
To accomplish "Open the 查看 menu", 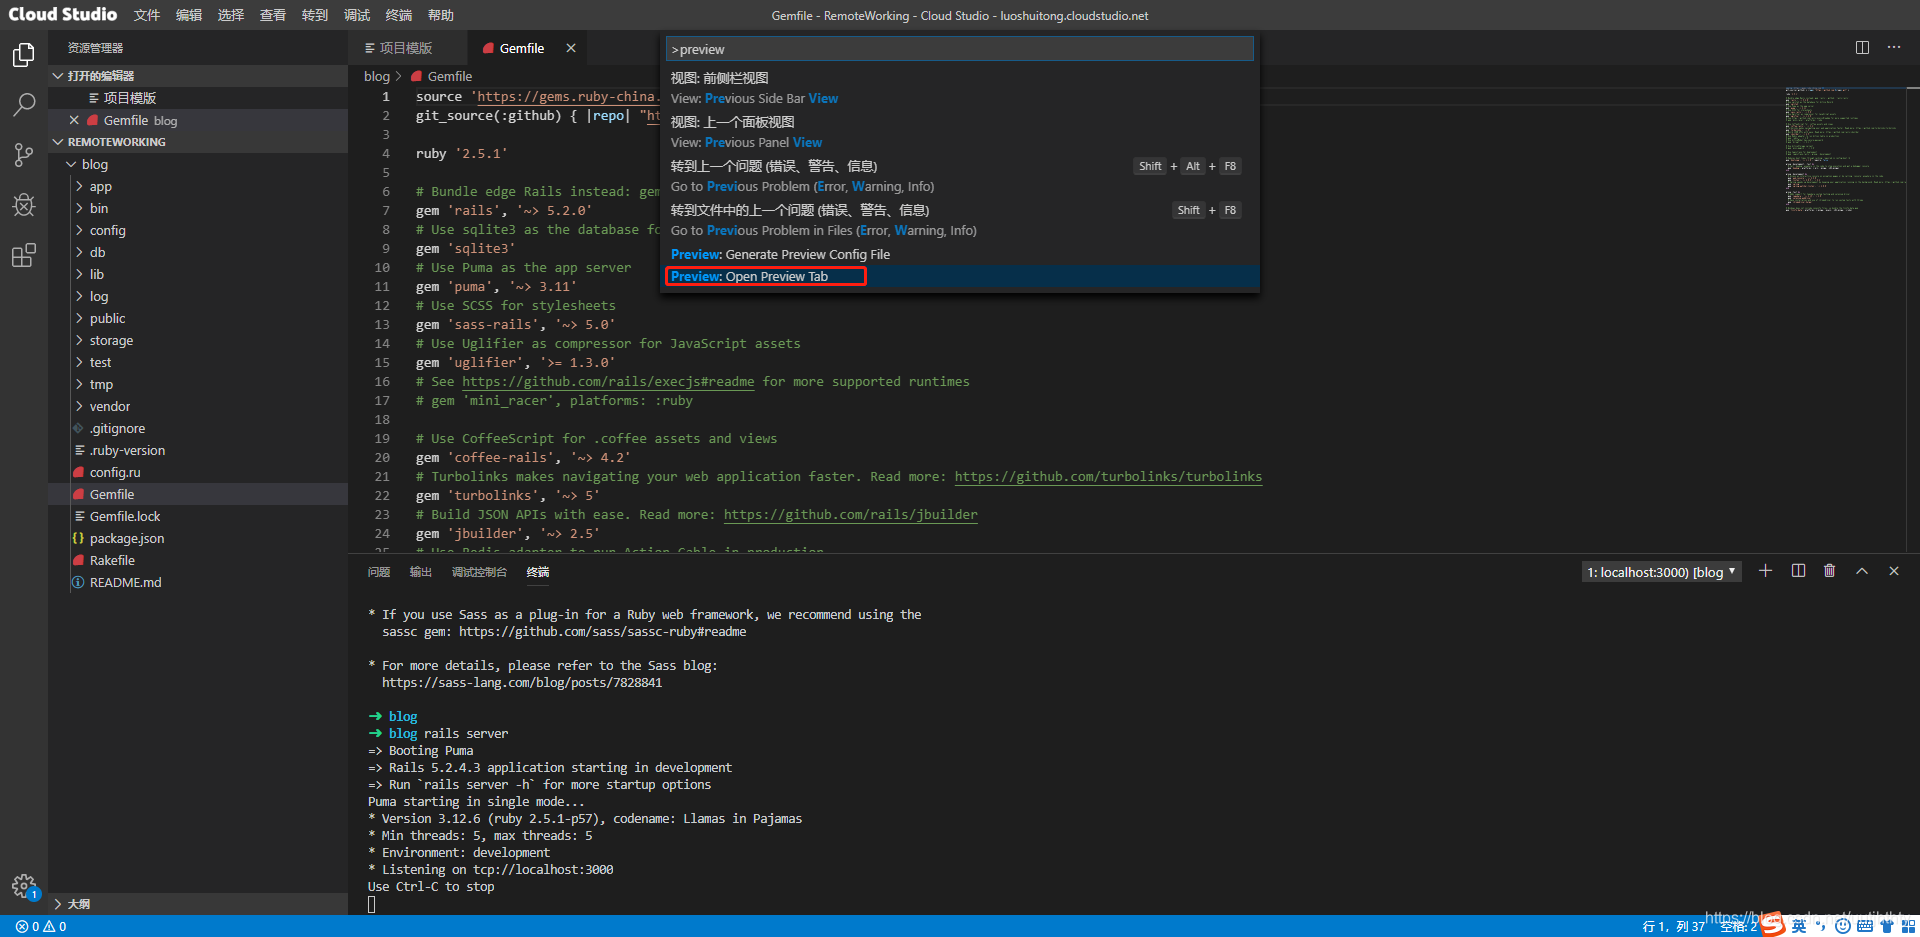I will pos(273,15).
